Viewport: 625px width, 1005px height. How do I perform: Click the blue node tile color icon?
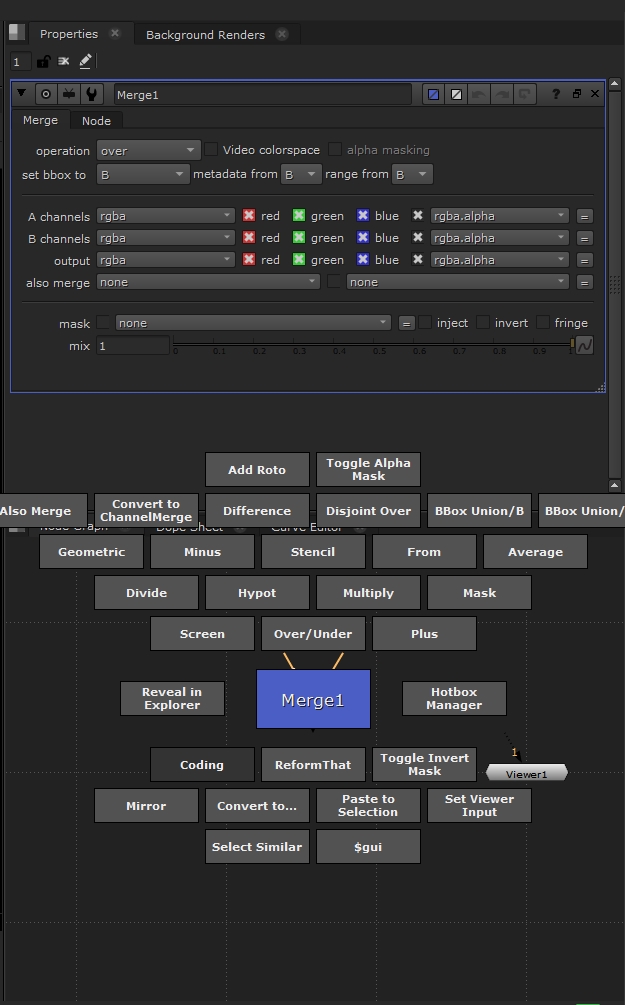(433, 95)
